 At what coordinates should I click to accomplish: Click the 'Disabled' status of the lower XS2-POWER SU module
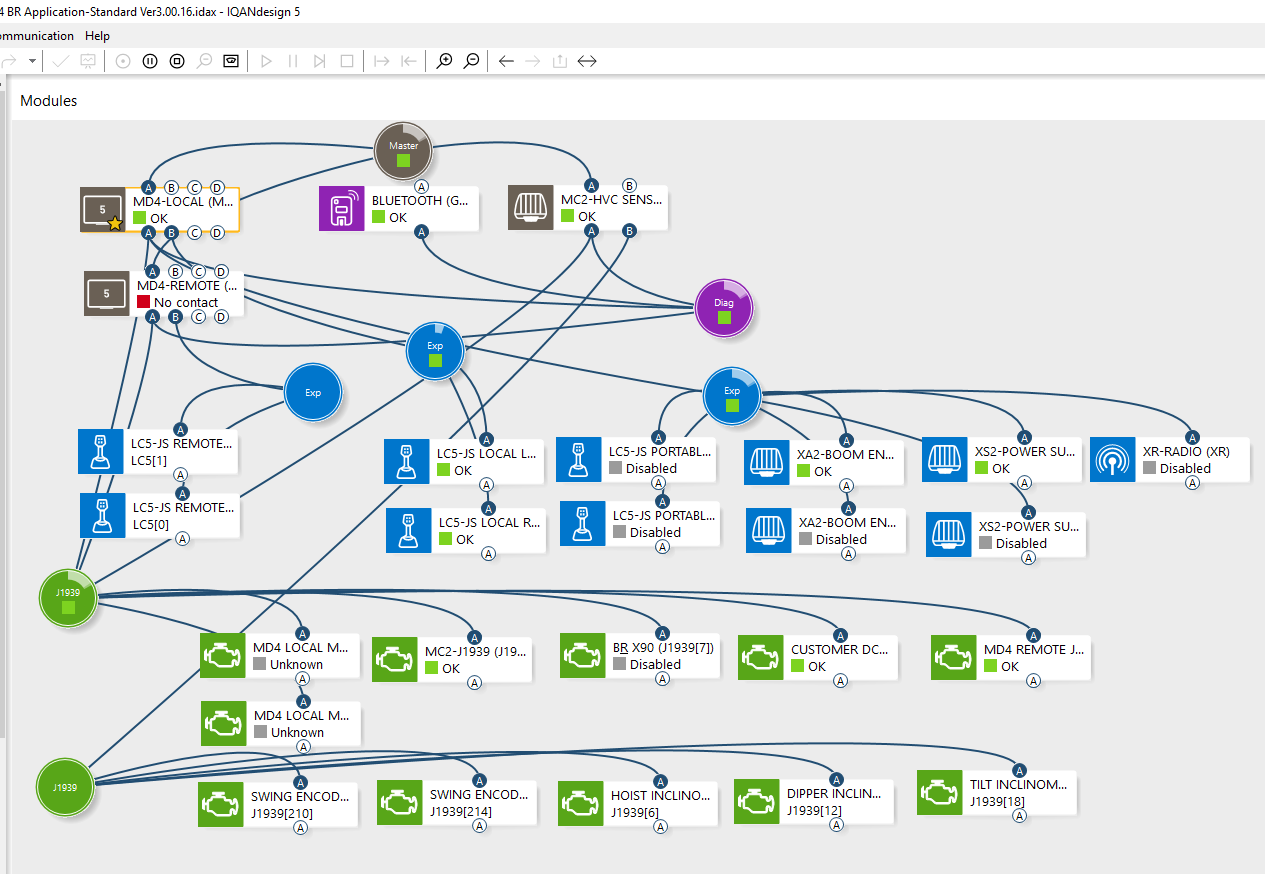tap(1021, 543)
